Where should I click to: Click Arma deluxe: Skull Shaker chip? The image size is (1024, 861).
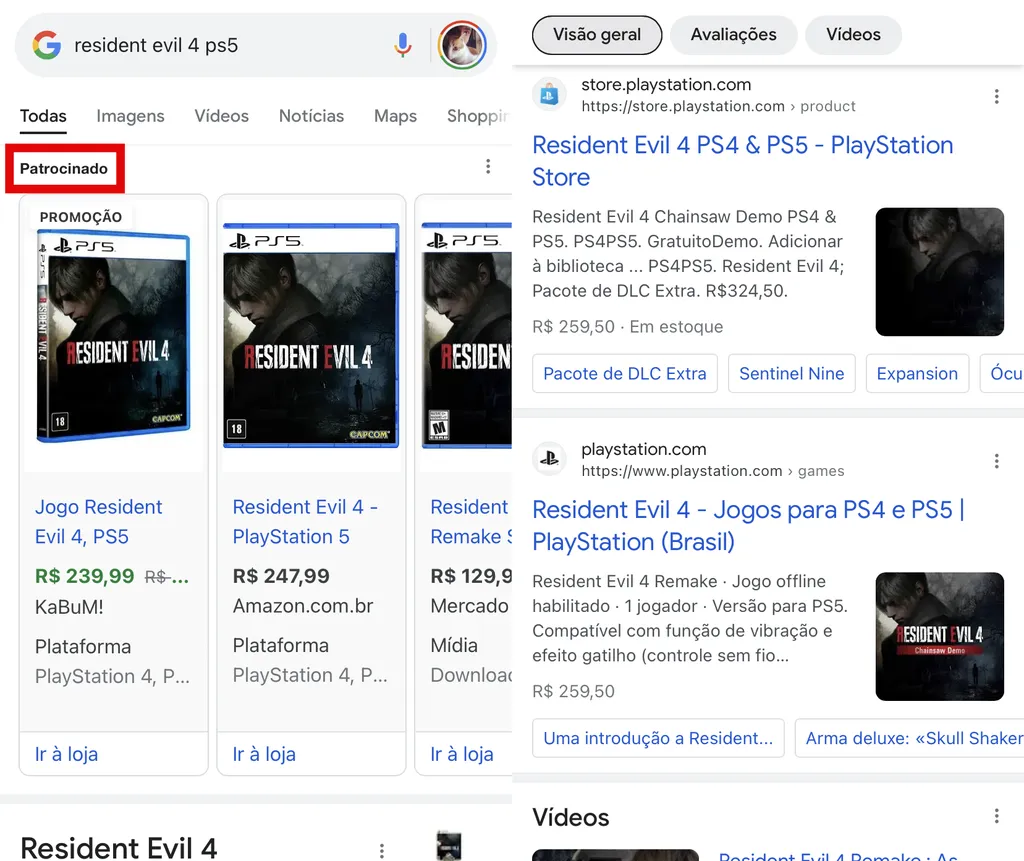tap(909, 738)
